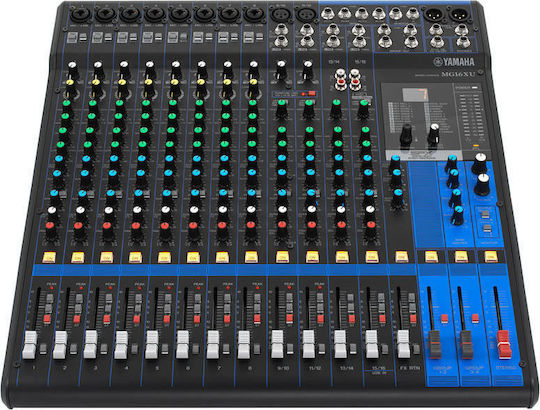The image size is (540, 410).
Task: Select the white RCA jack of input 13/14
Action: 340,74
